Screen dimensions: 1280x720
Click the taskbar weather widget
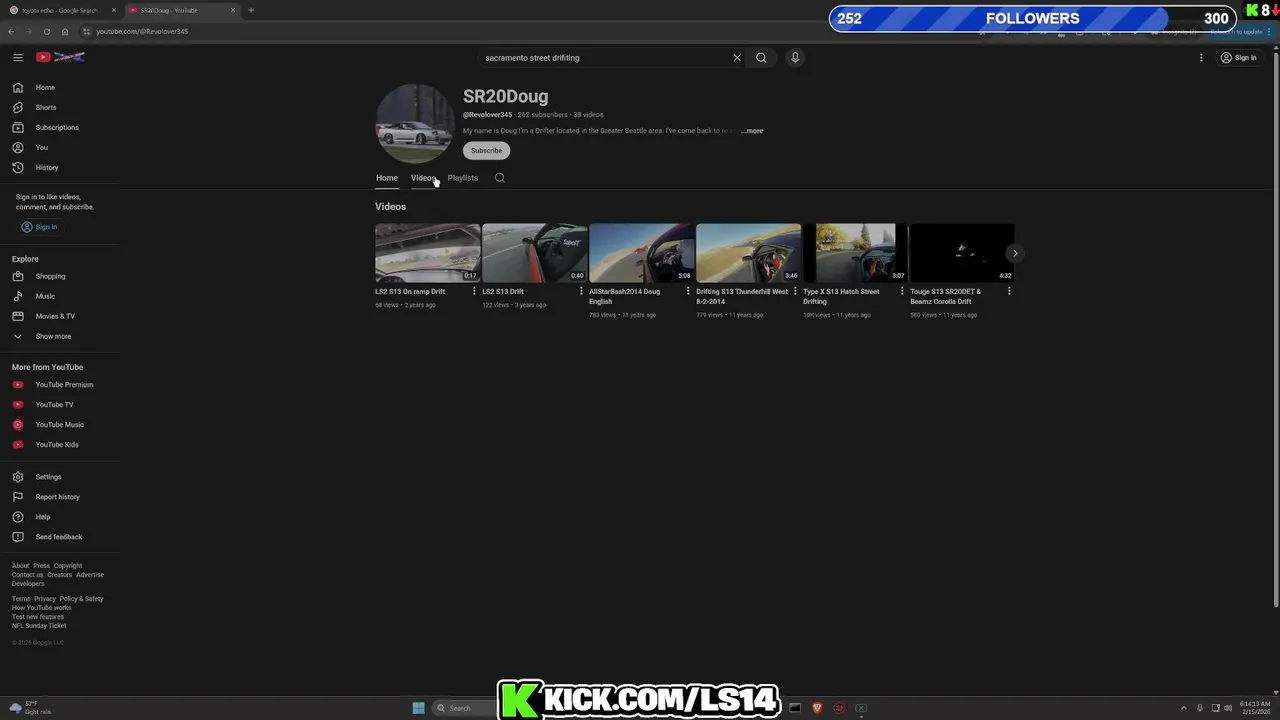coord(30,707)
